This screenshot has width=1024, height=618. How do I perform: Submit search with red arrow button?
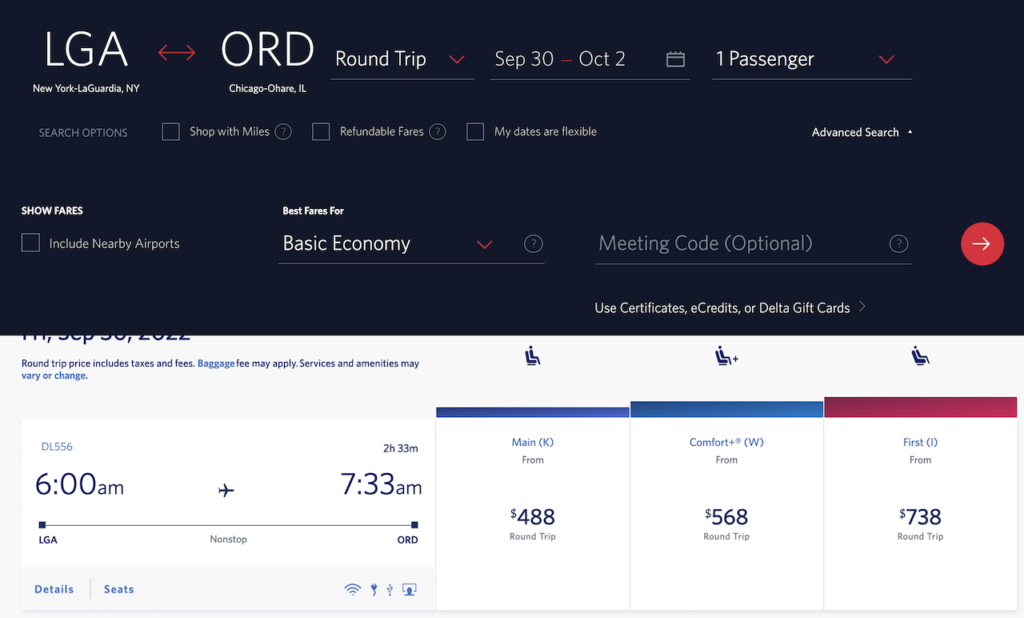[982, 244]
